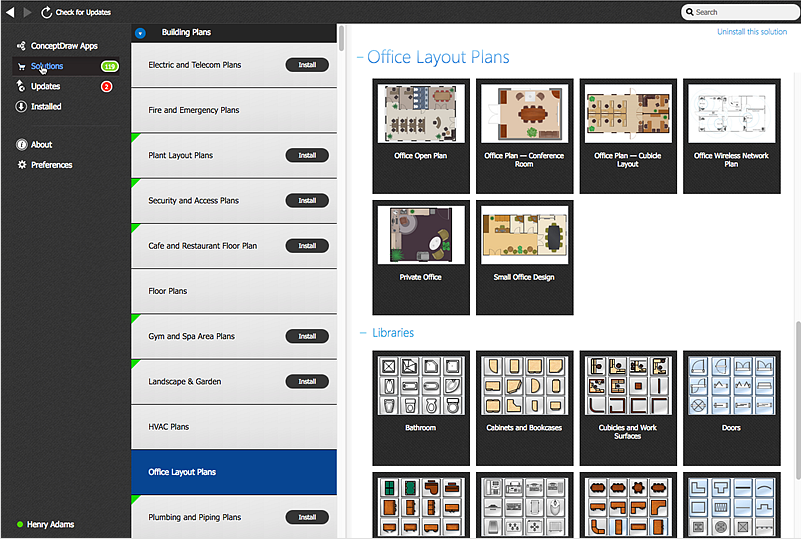Open Office Plan — Cubicle Layout sample
This screenshot has height=539, width=801.
(628, 136)
